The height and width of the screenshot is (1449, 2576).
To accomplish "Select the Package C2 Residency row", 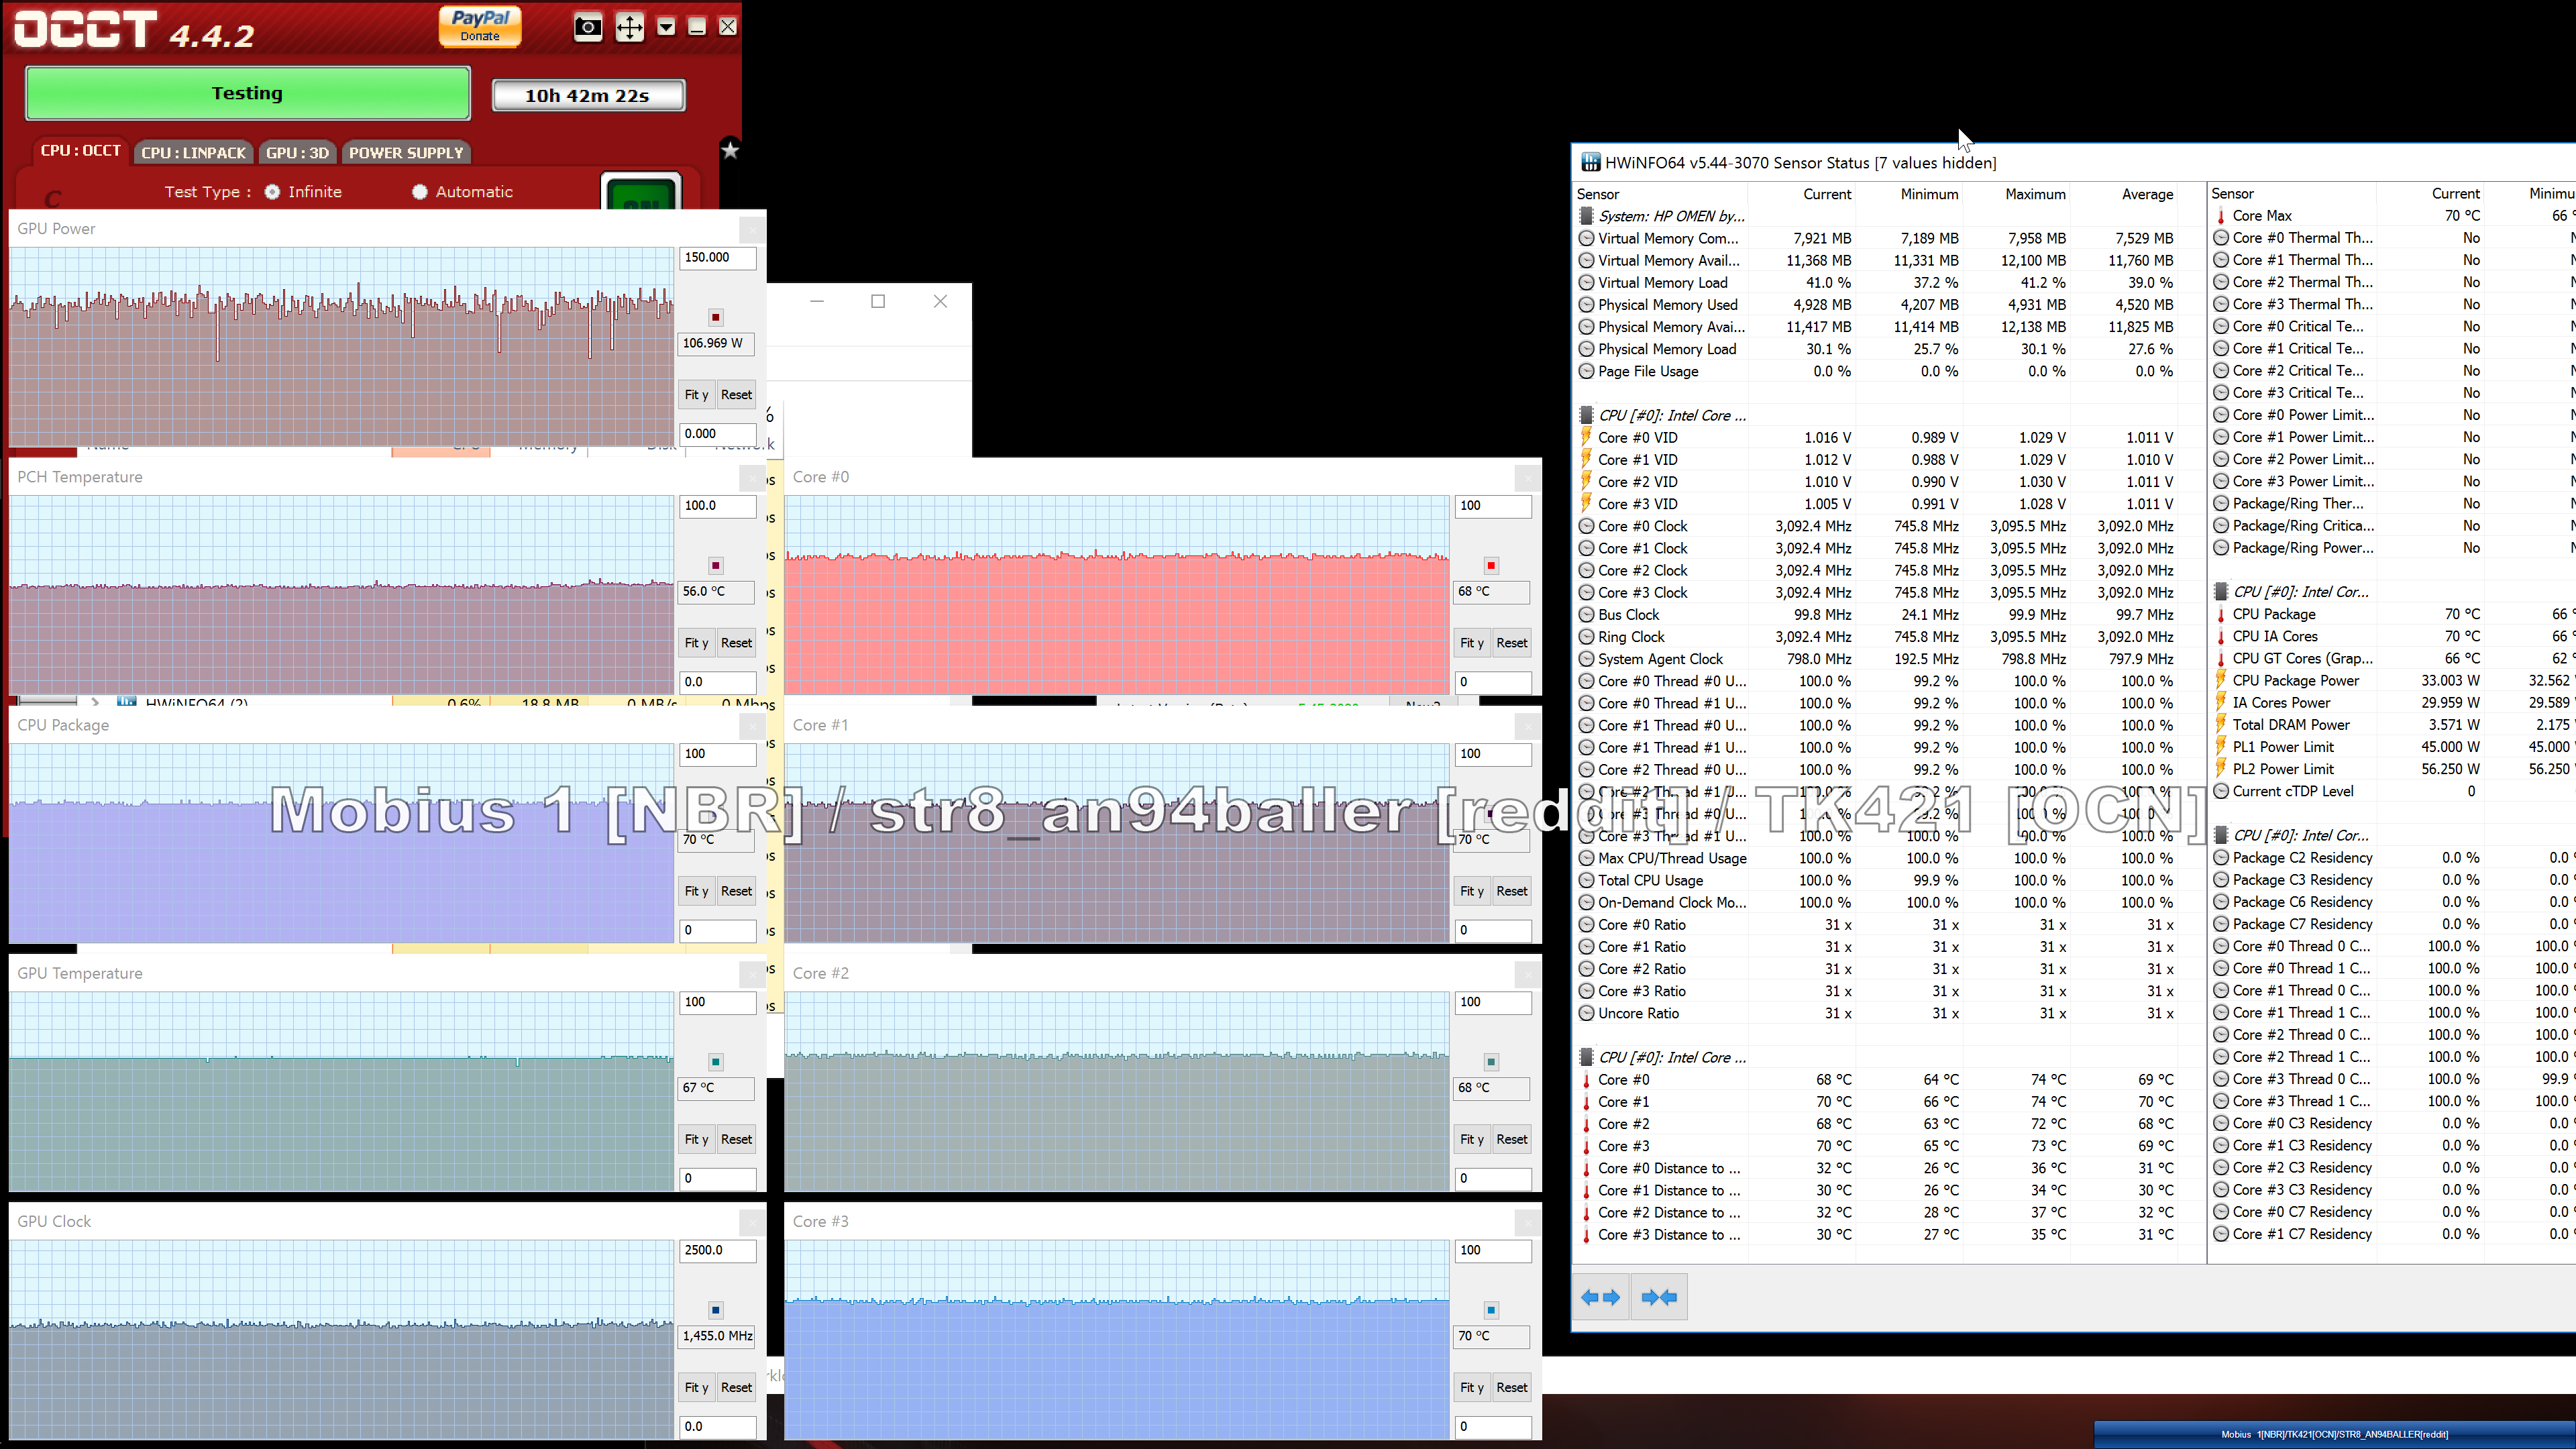I will click(x=2393, y=858).
